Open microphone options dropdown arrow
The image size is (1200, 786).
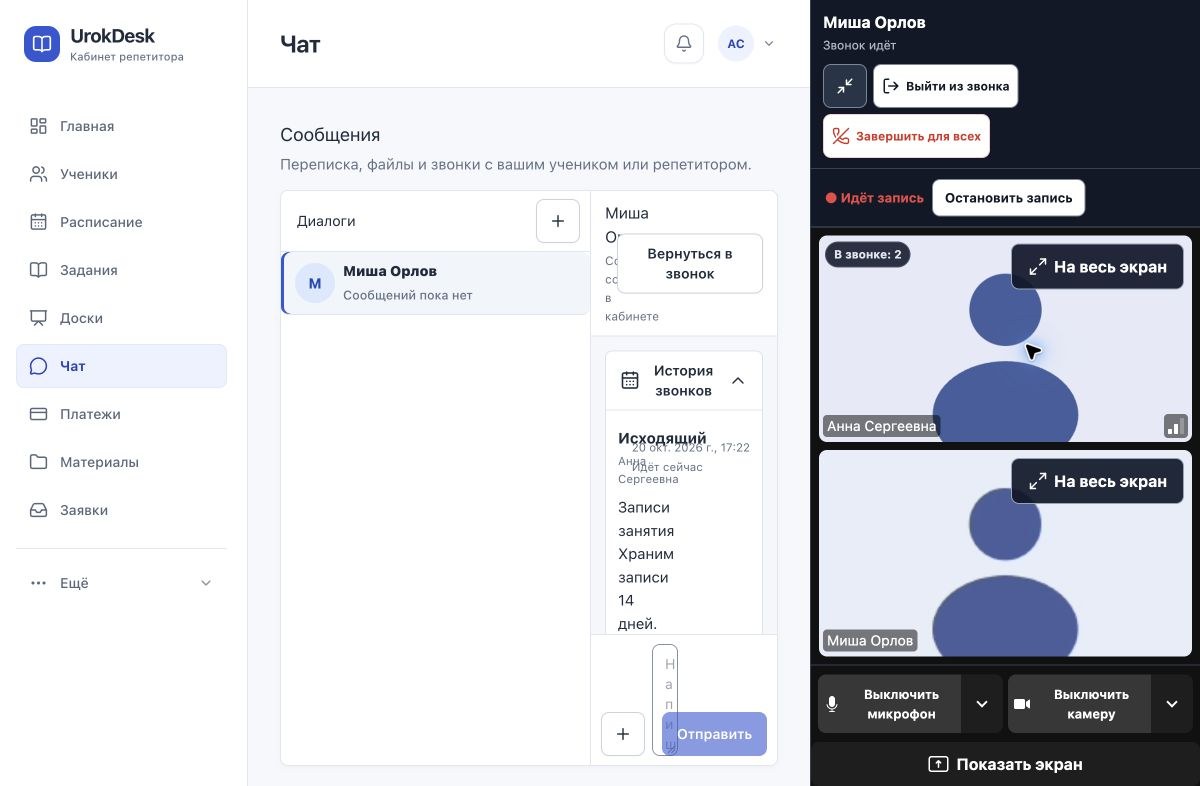[x=982, y=704]
